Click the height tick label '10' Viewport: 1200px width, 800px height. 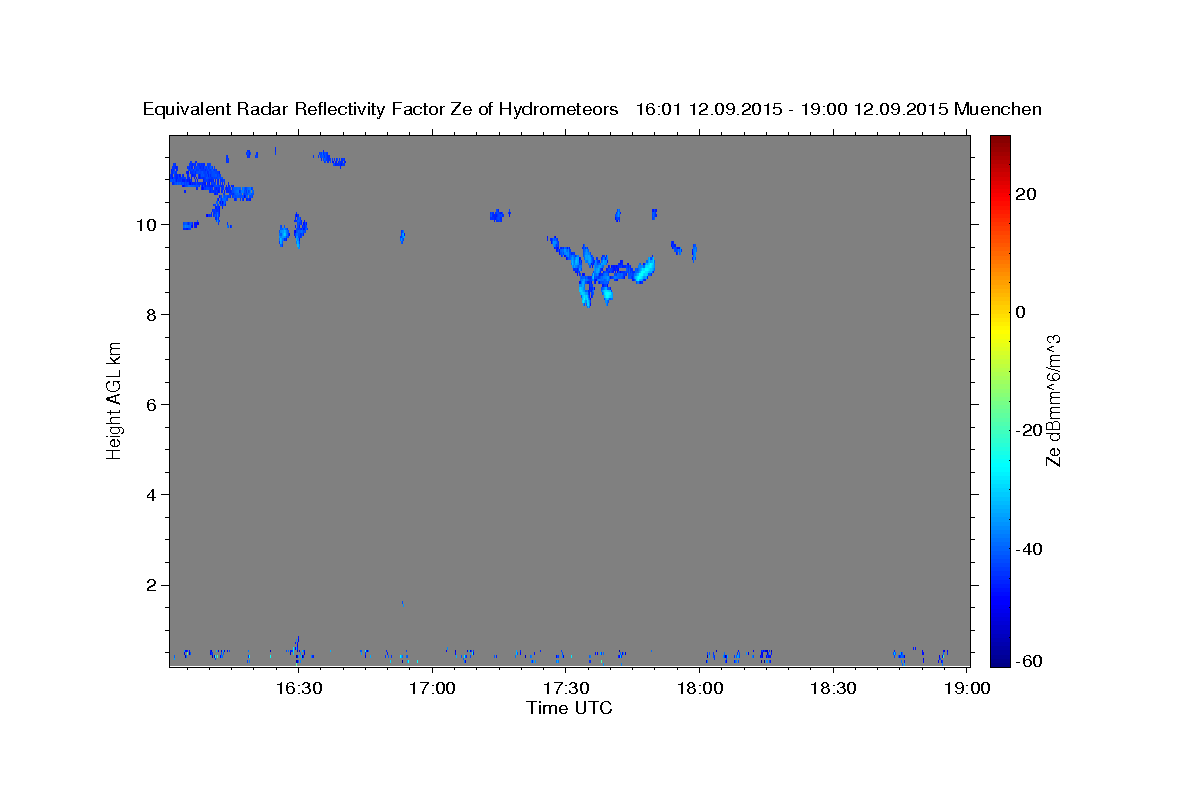148,224
